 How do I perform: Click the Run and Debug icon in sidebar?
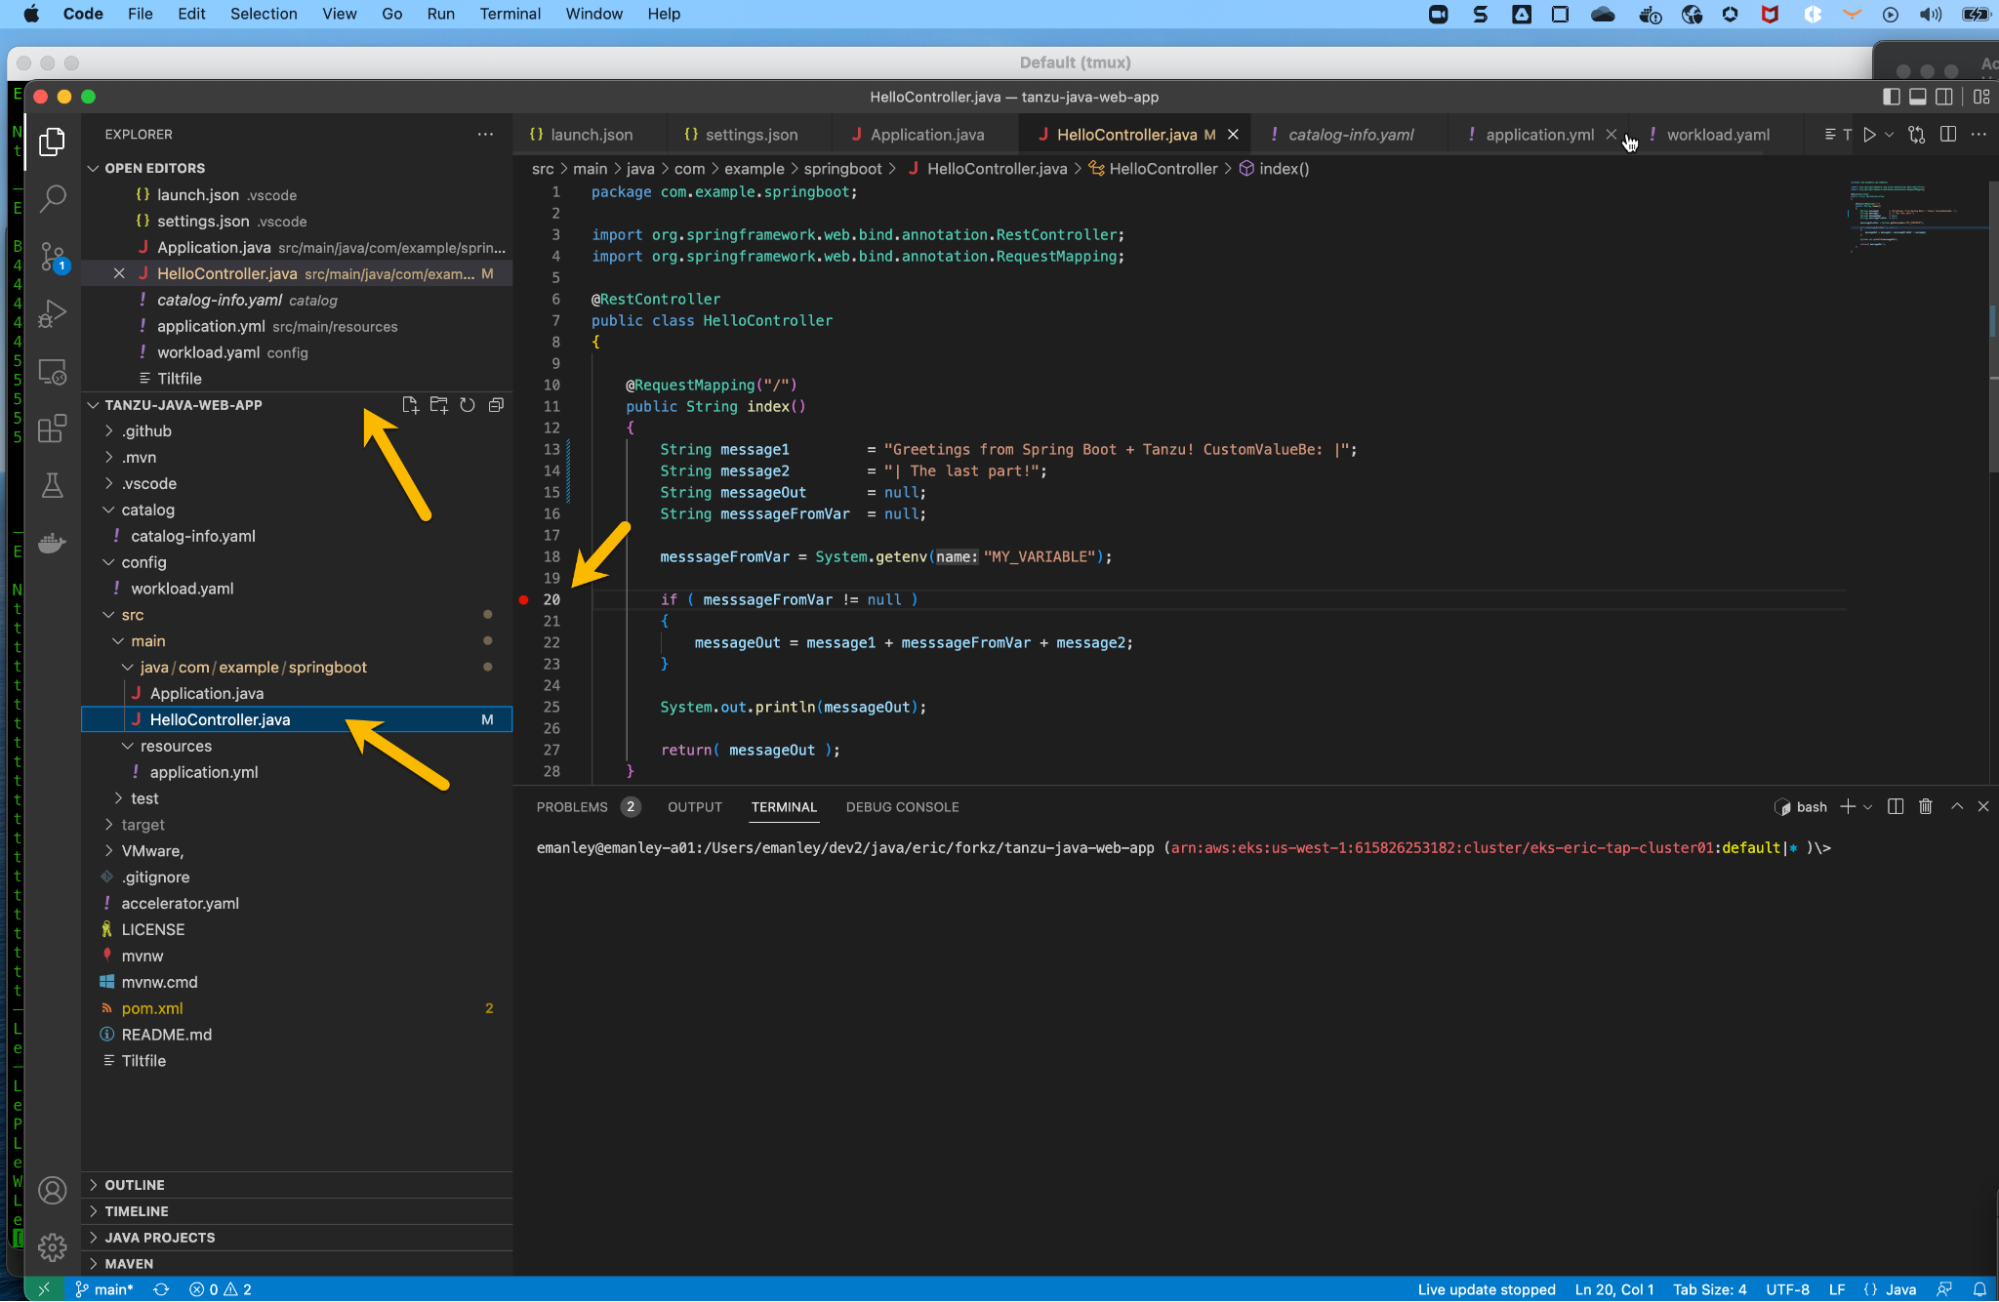[51, 313]
